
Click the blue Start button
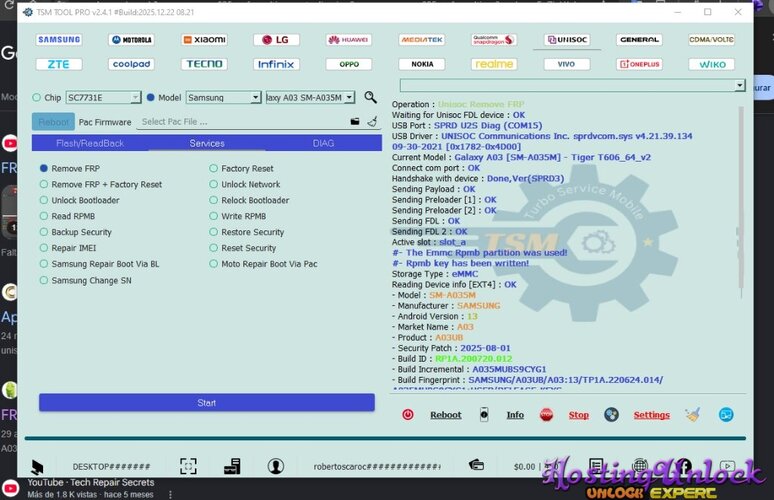click(207, 402)
